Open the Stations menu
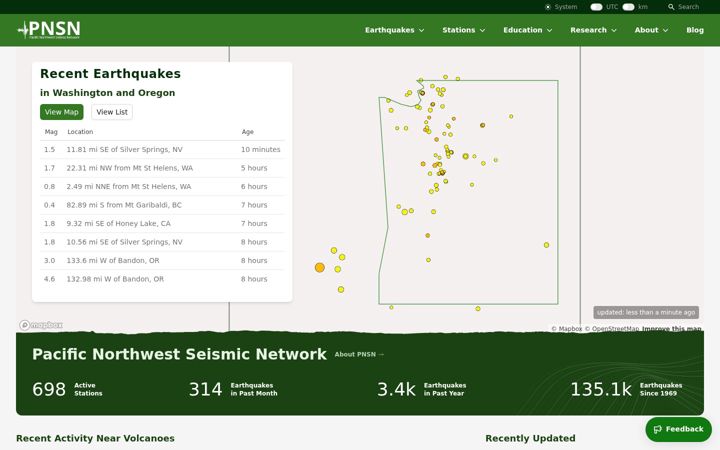This screenshot has width=720, height=450. pos(463,30)
